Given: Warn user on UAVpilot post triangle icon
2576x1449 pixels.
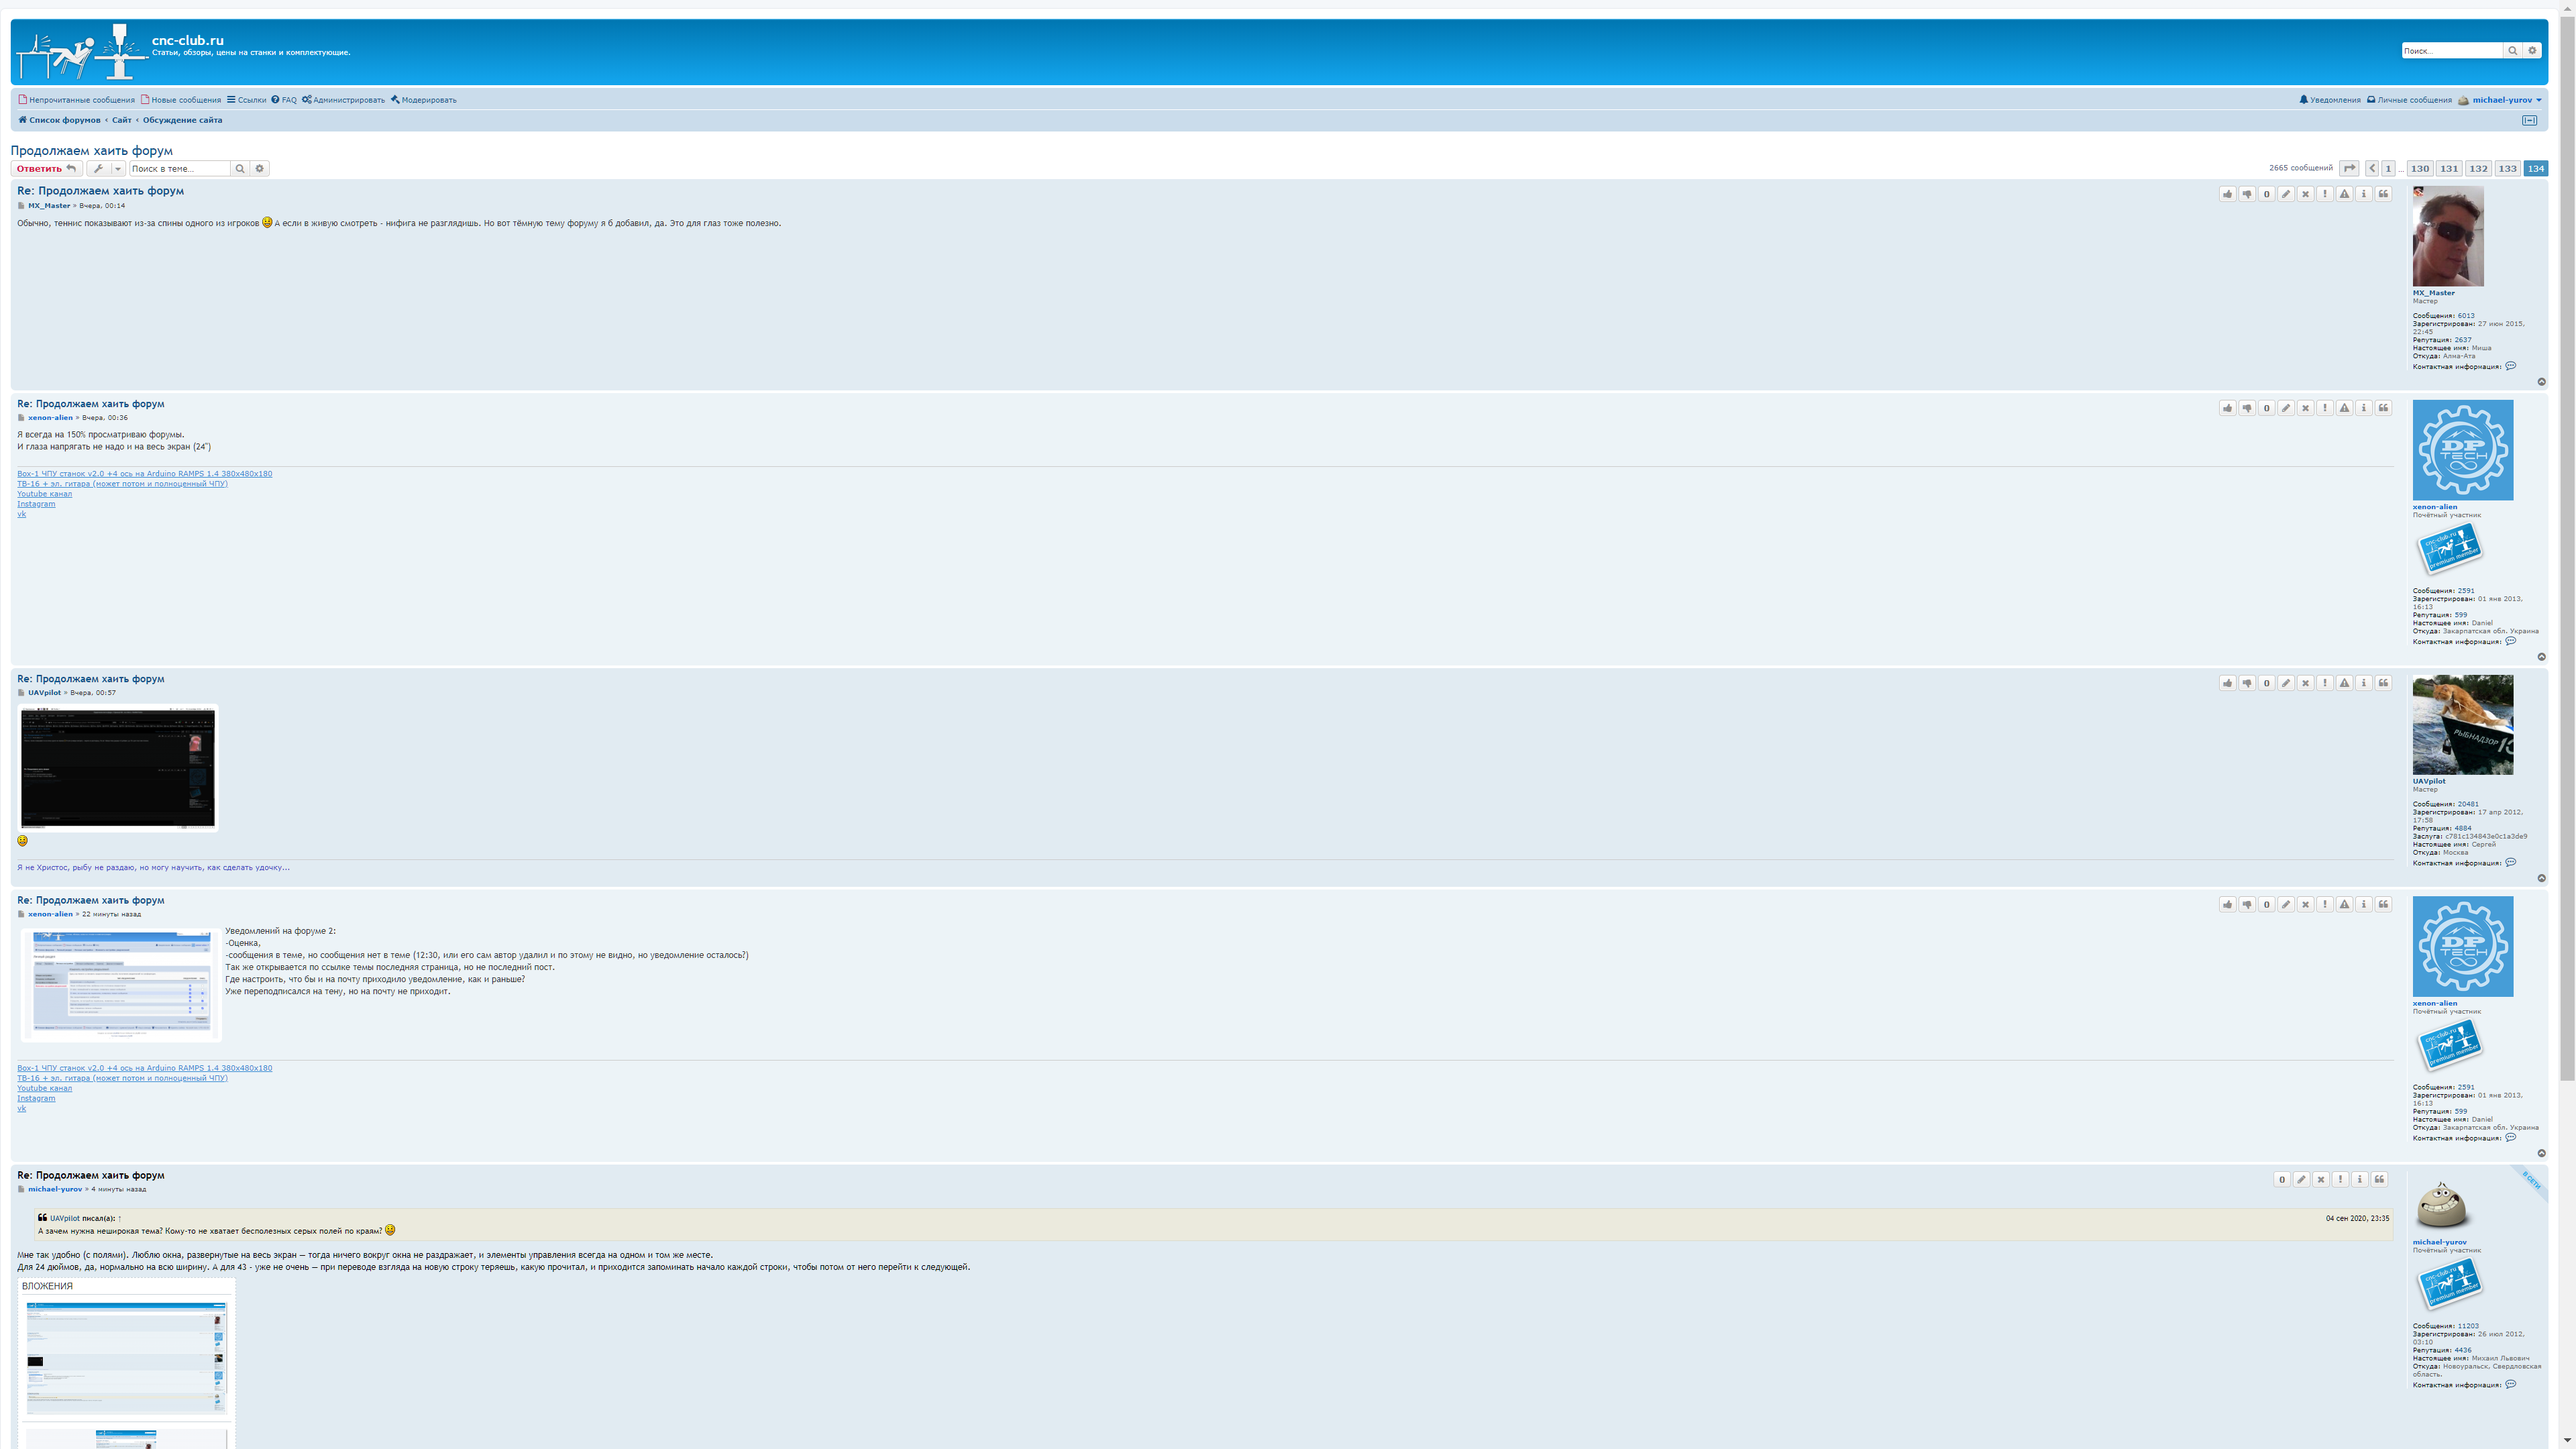Looking at the screenshot, I should 2344,683.
